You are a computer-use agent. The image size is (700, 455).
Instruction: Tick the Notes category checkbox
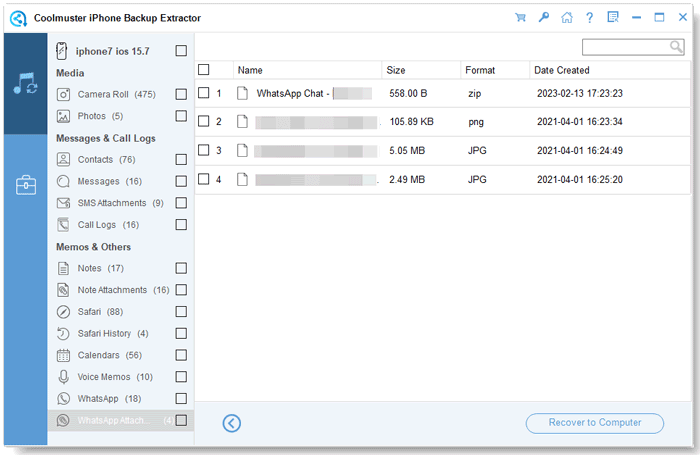pyautogui.click(x=181, y=268)
